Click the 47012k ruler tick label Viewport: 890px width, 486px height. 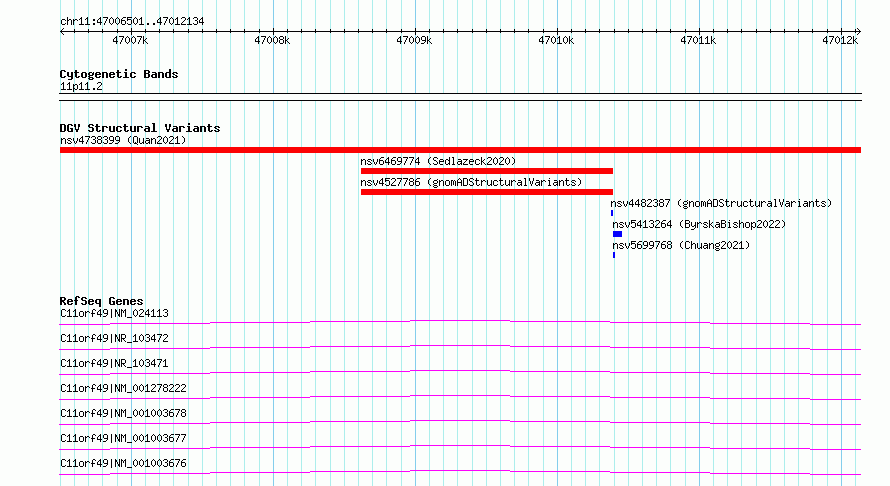pos(839,40)
